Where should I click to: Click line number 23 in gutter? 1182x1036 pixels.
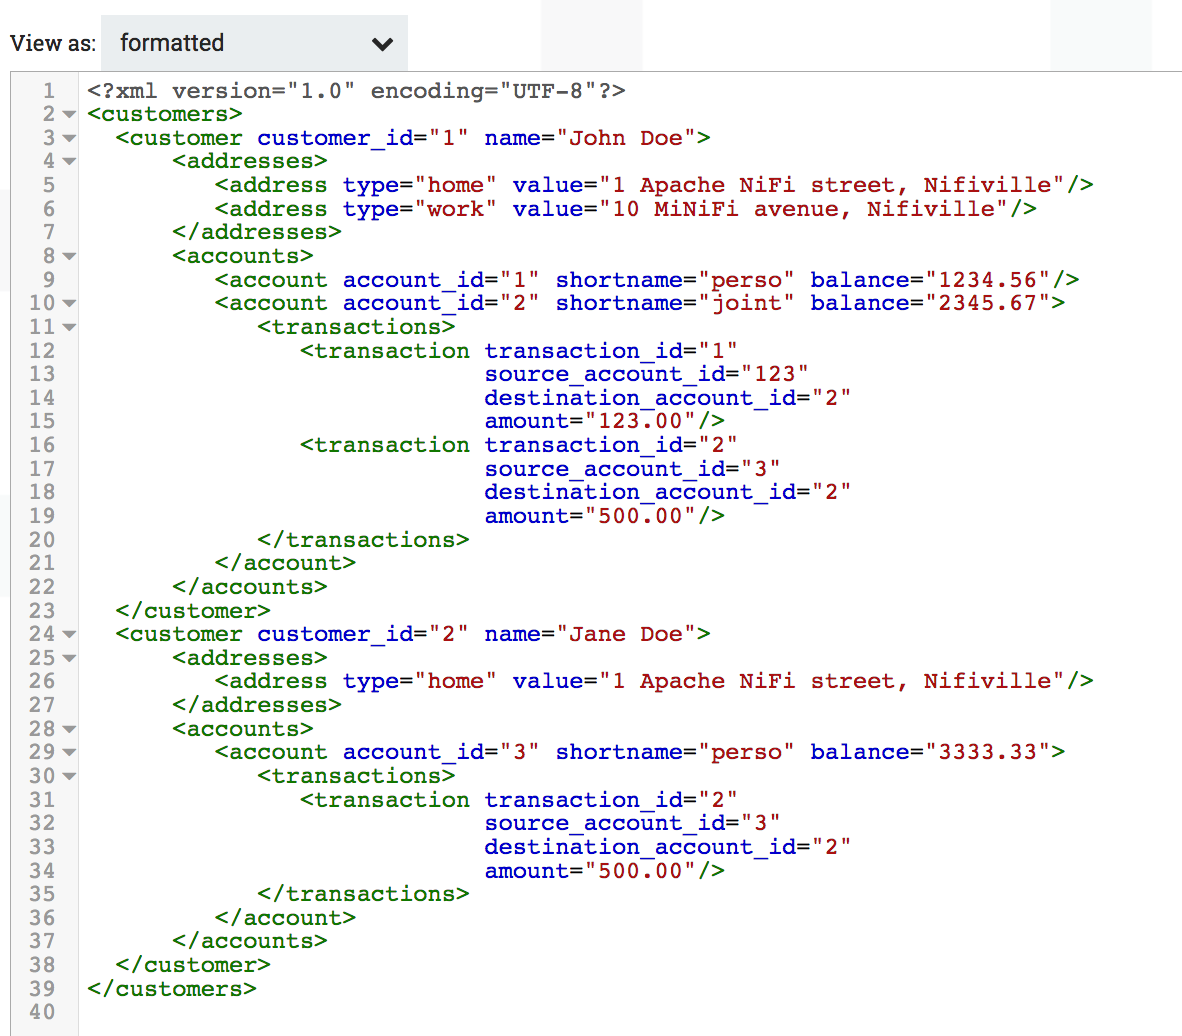tap(42, 611)
